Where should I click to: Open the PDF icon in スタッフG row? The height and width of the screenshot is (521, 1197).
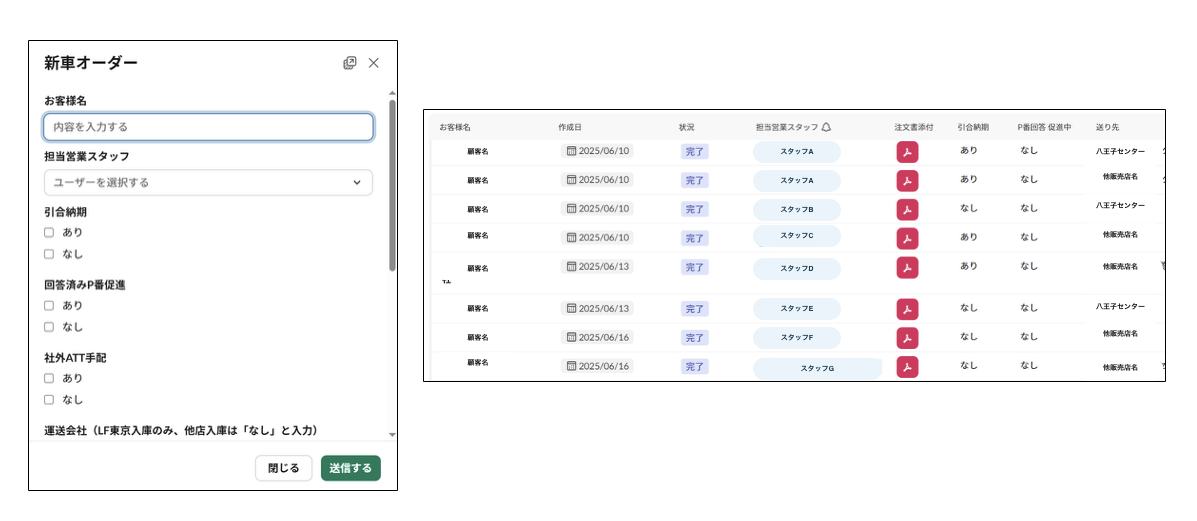907,367
